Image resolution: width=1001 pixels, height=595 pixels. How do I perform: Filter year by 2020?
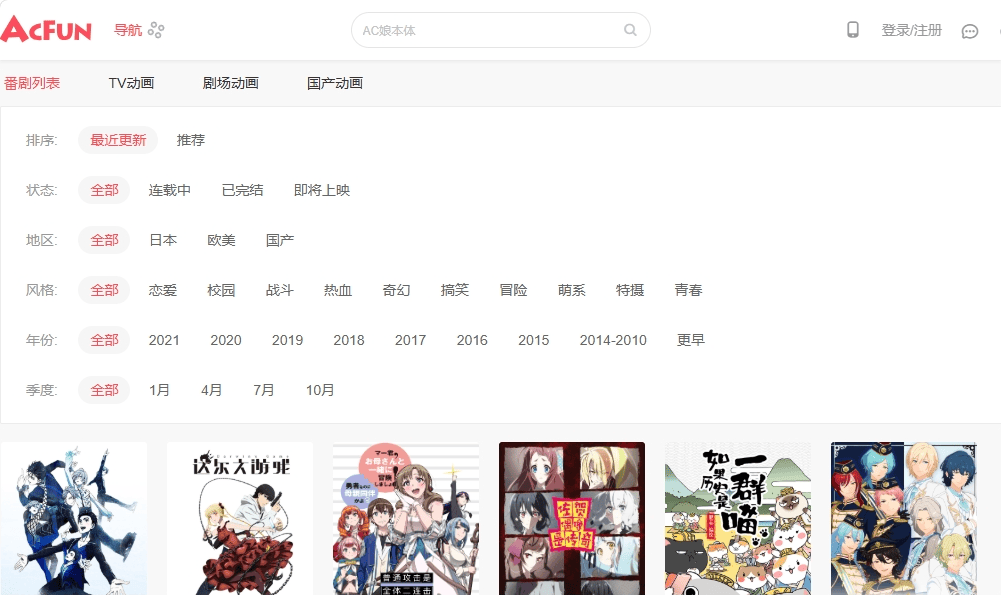226,340
